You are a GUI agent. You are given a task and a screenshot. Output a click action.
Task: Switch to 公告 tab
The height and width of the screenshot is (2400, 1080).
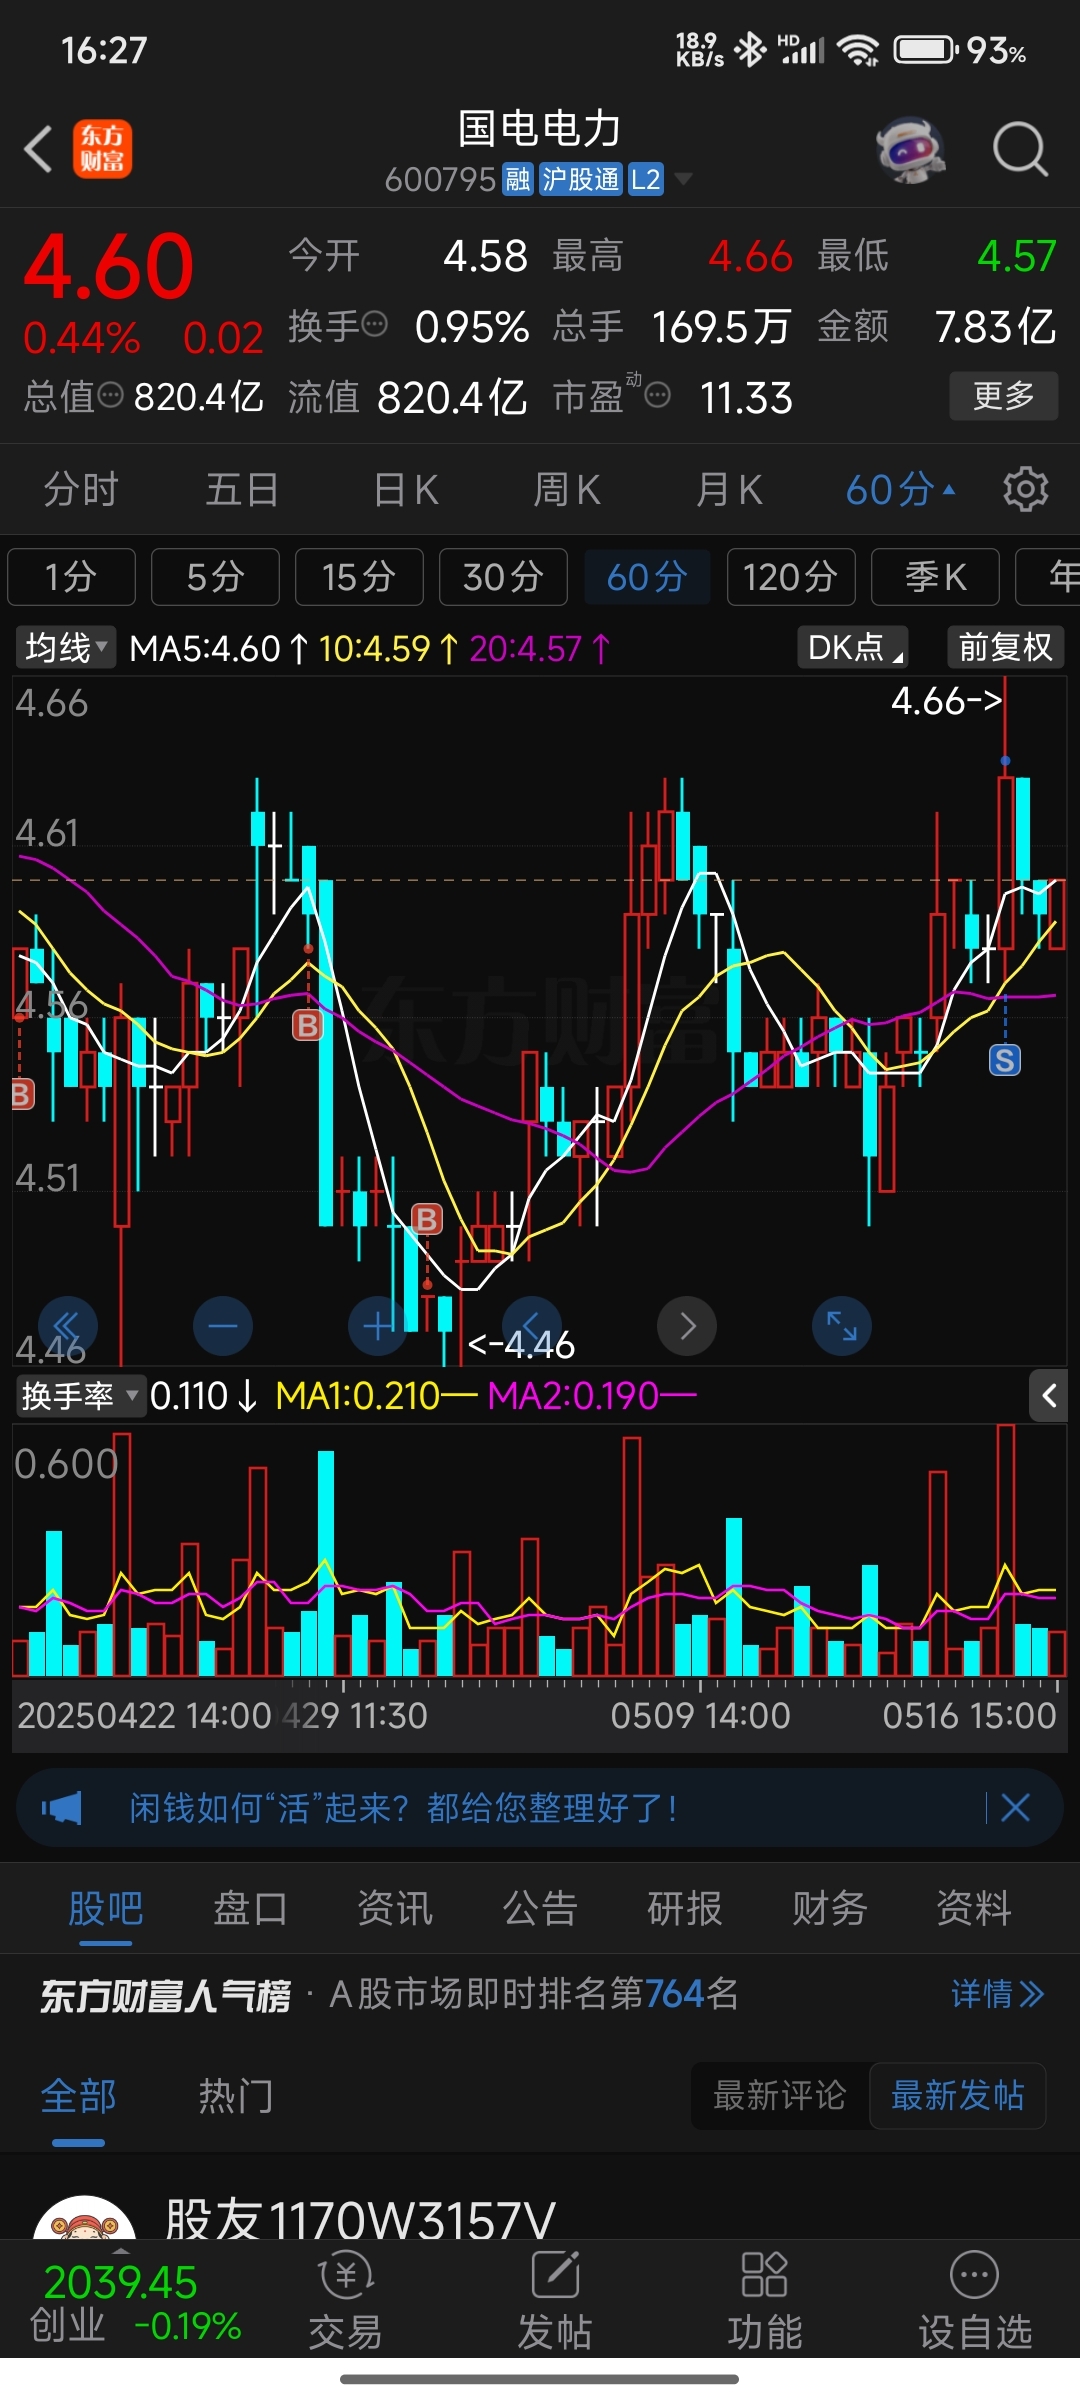pos(540,1908)
